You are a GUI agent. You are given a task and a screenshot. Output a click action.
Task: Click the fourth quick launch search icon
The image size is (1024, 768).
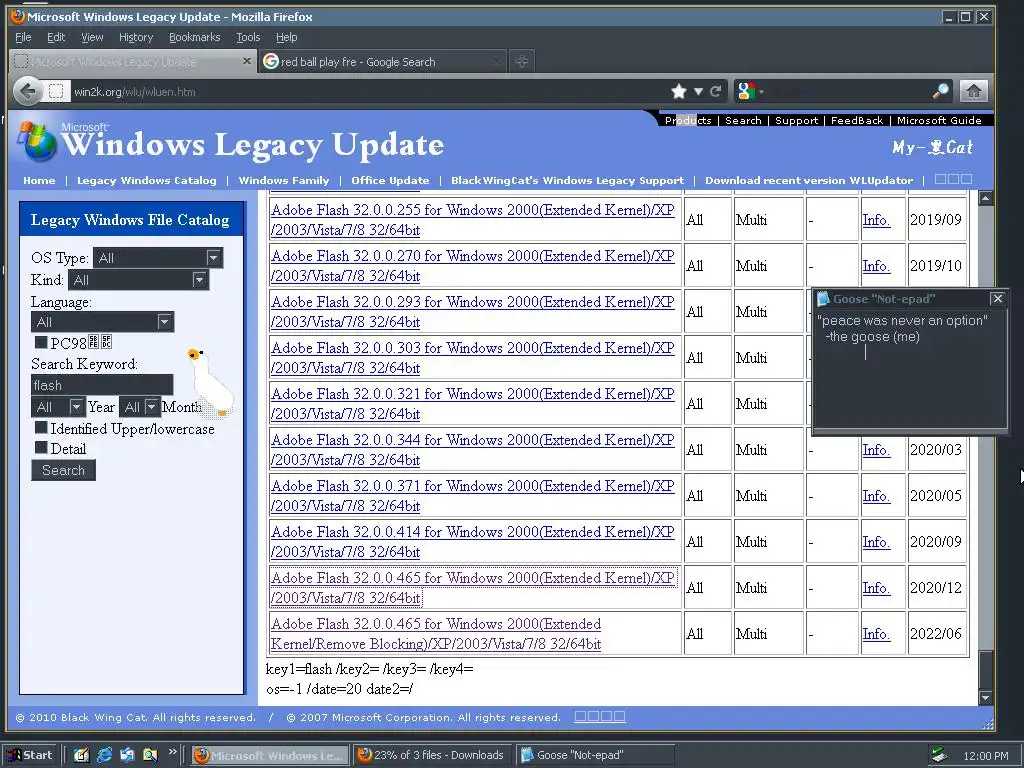pos(150,755)
